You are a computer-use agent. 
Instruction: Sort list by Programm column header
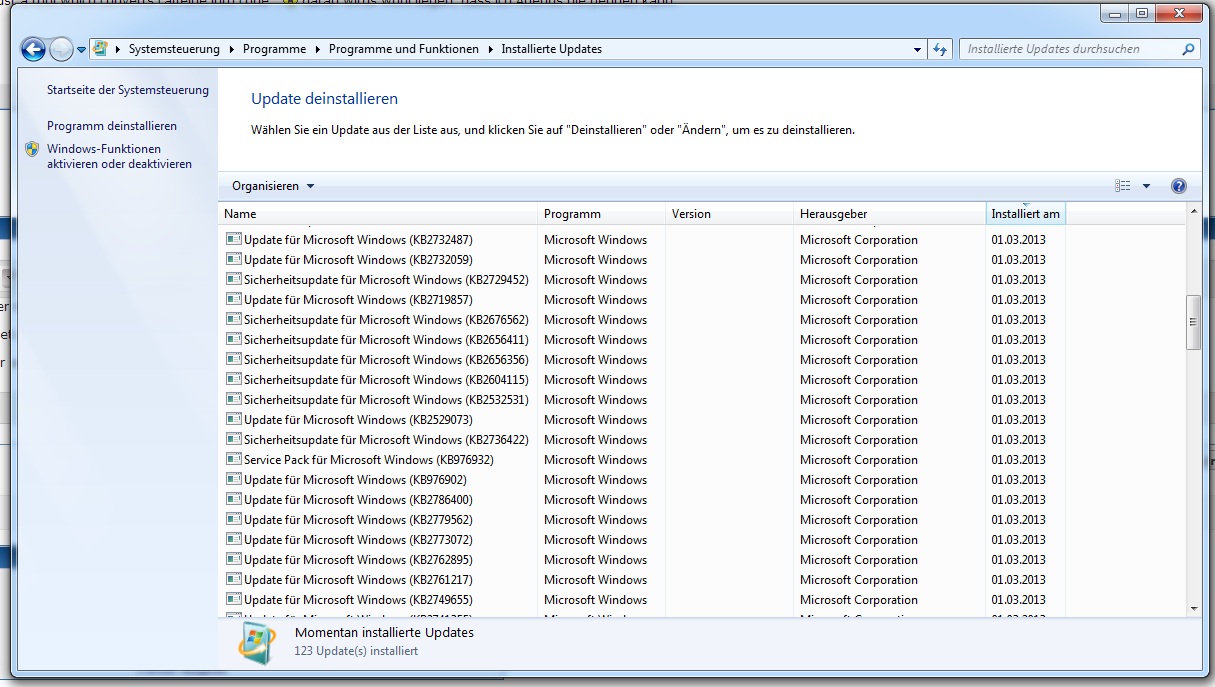click(602, 214)
